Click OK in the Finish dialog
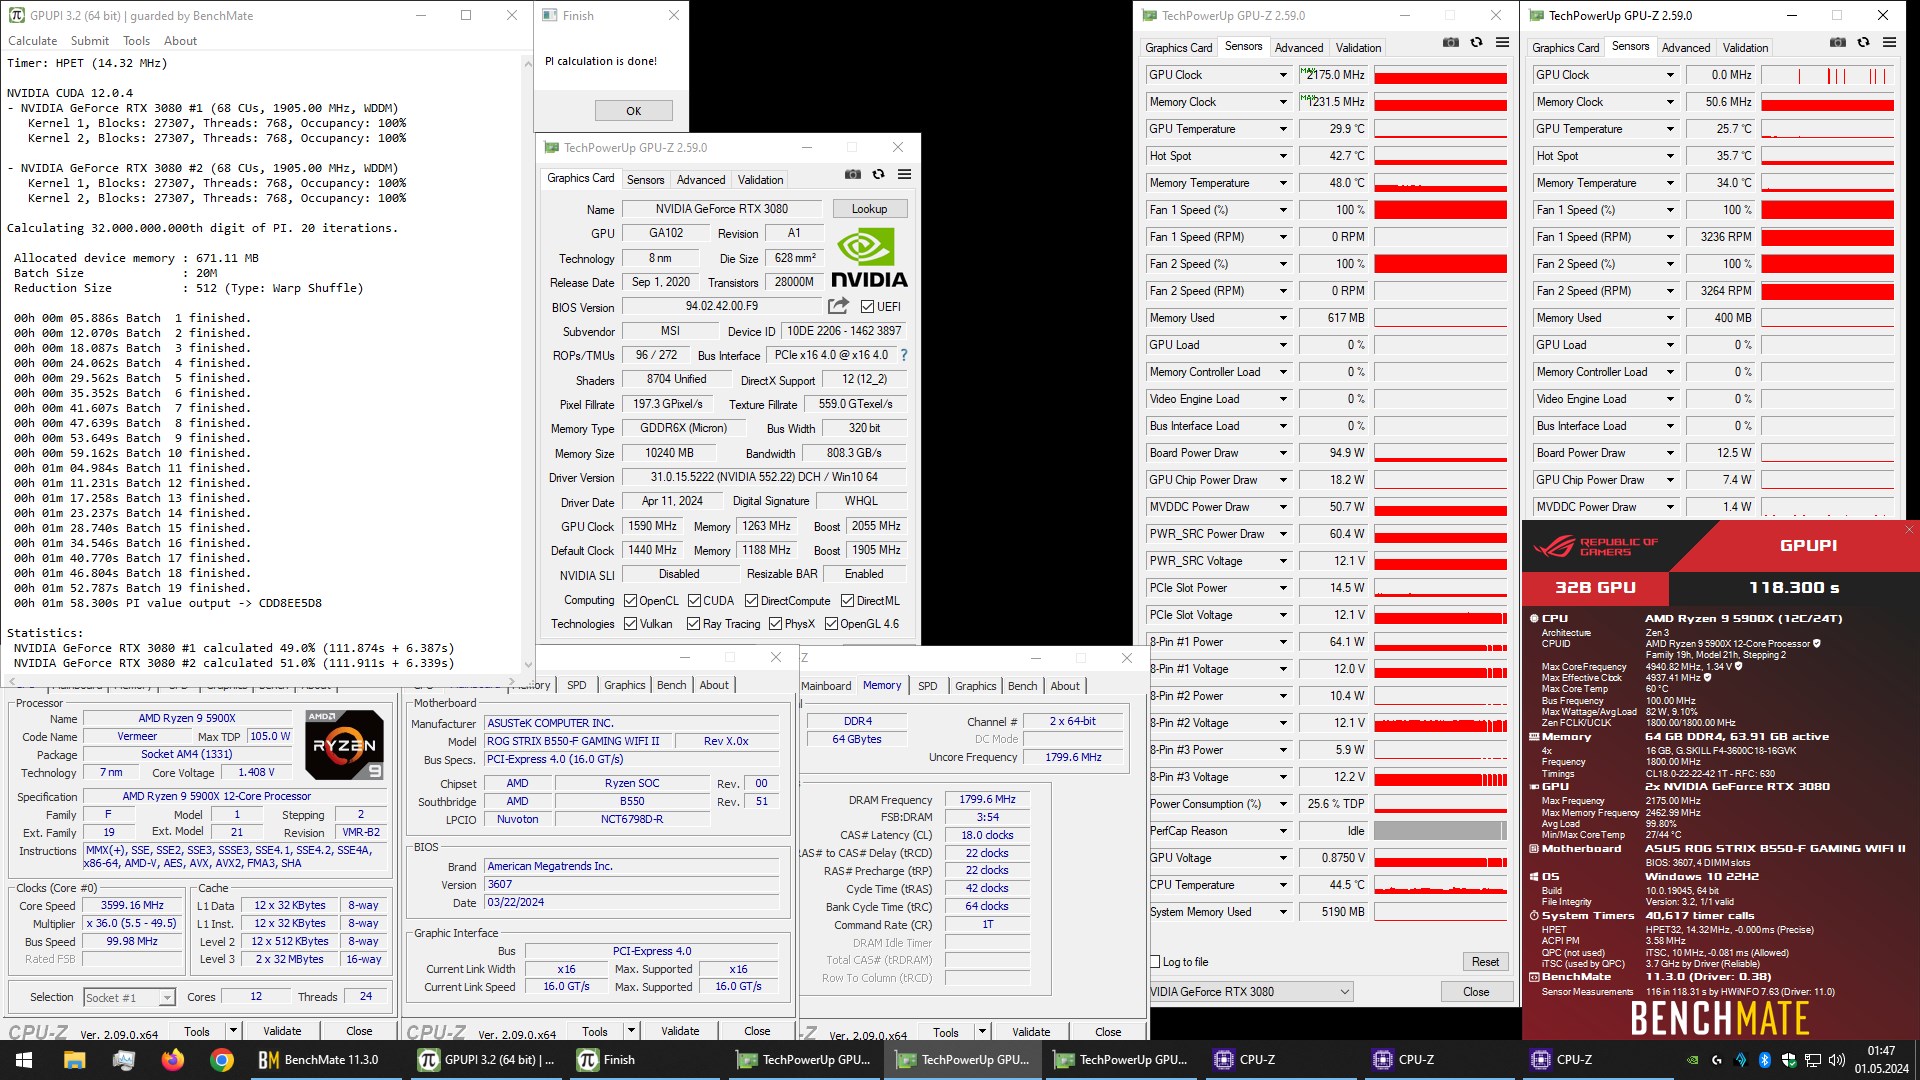Screen dimensions: 1920x1080 pyautogui.click(x=634, y=111)
